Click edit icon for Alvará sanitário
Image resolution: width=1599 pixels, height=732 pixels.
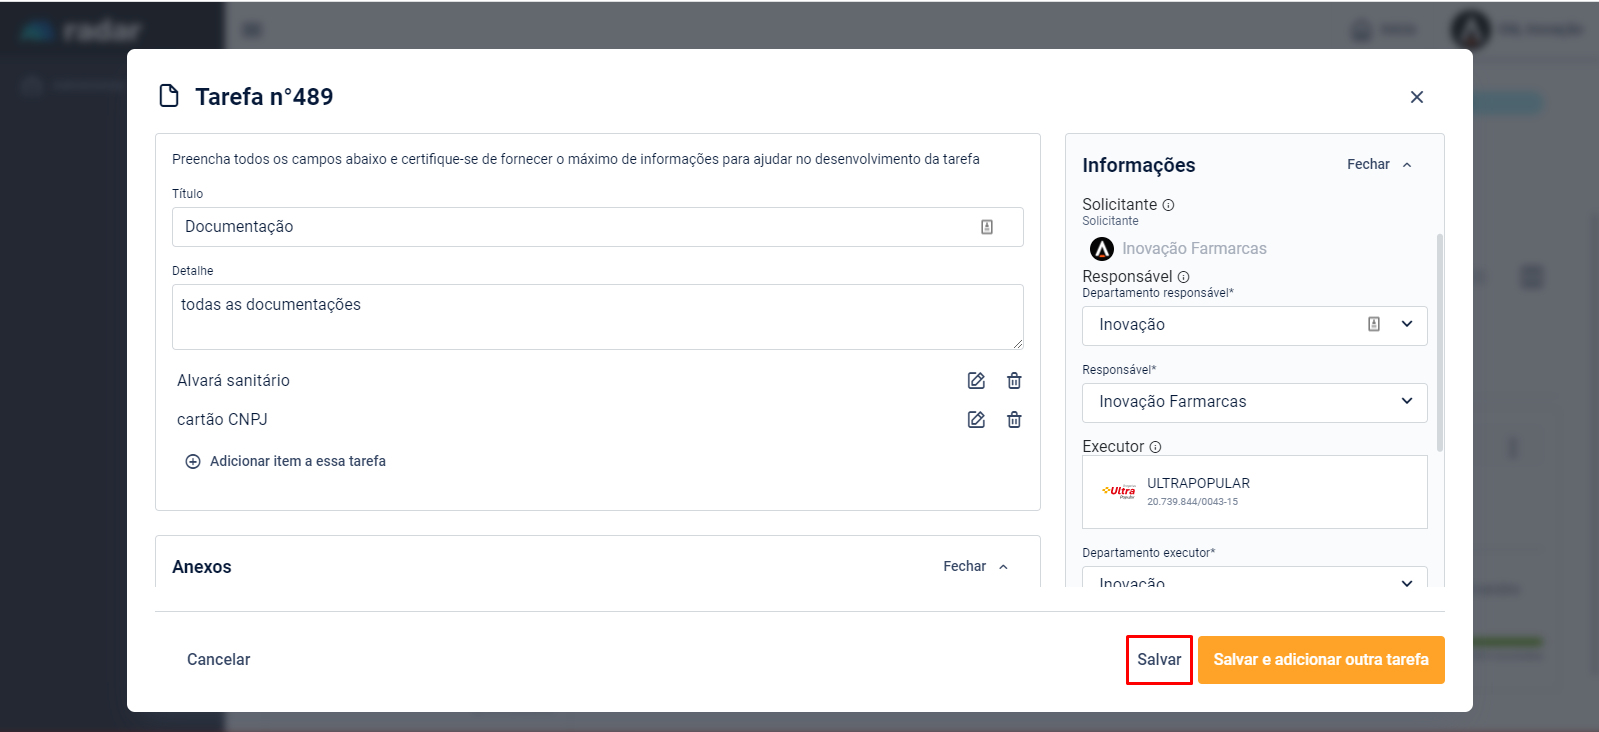pyautogui.click(x=976, y=381)
